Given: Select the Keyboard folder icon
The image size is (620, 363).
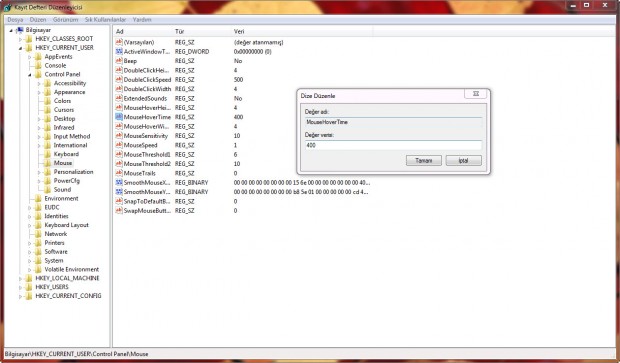Looking at the screenshot, I should click(x=47, y=154).
